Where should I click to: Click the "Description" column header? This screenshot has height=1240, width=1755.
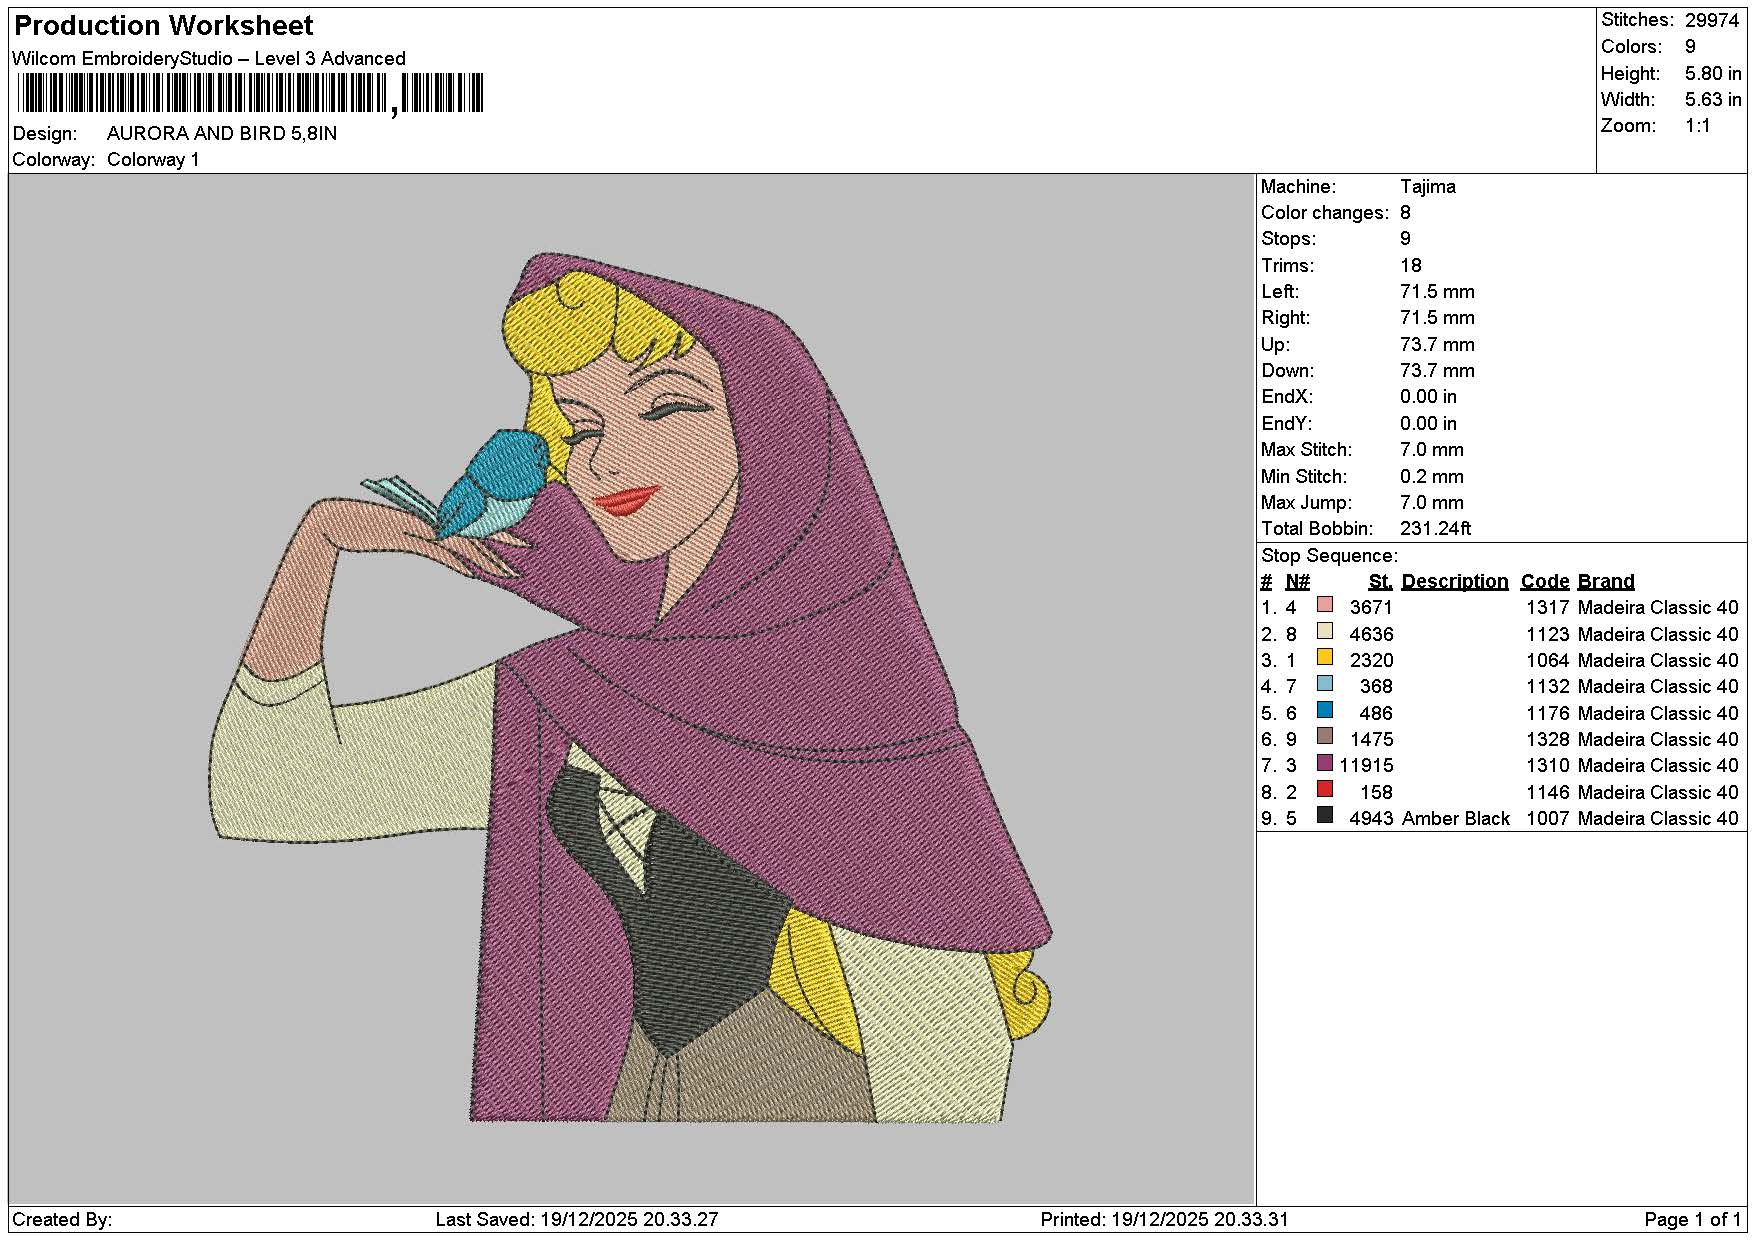point(1455,582)
